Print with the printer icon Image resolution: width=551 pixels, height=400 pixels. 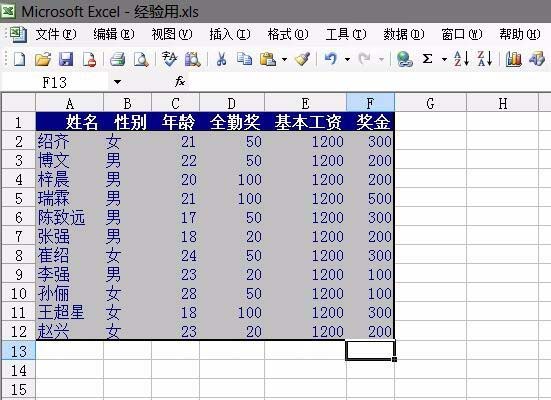[117, 59]
